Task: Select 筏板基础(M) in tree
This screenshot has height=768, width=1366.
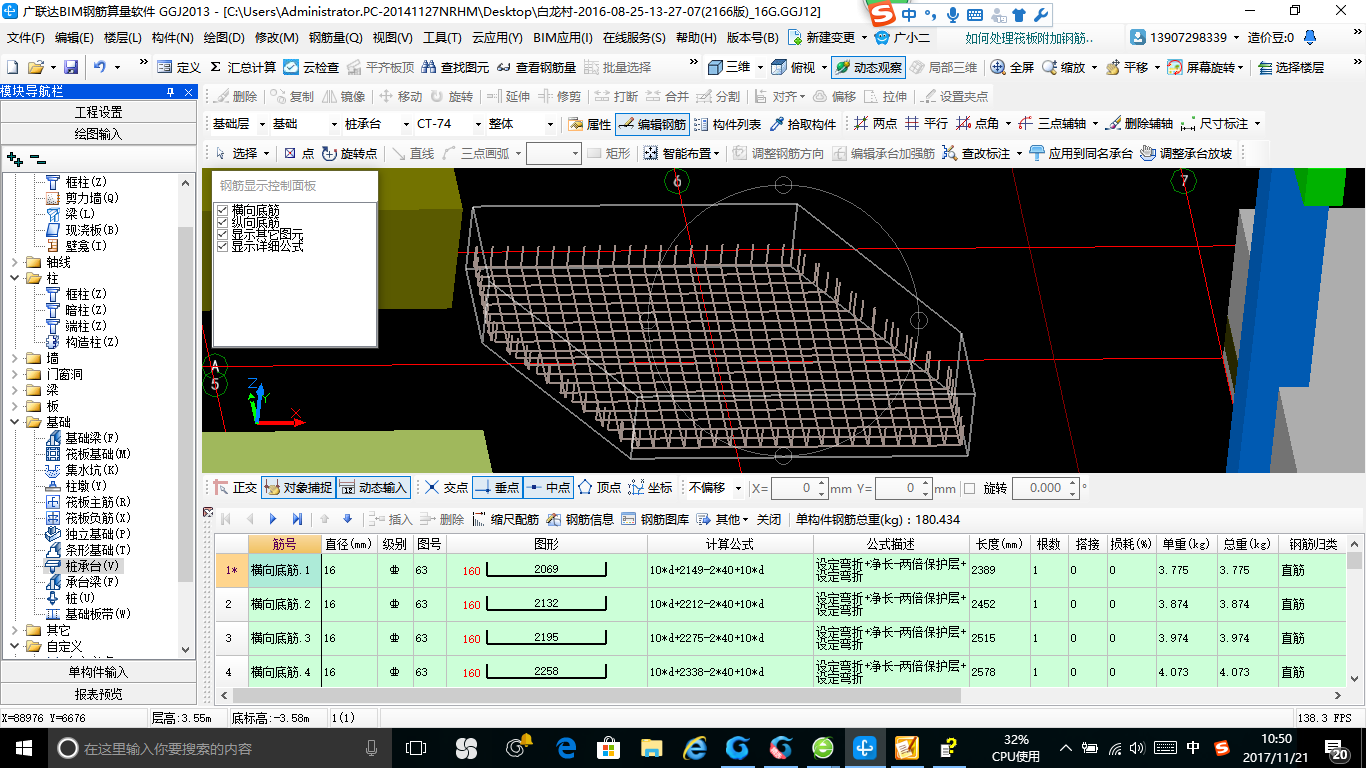Action: [98, 454]
